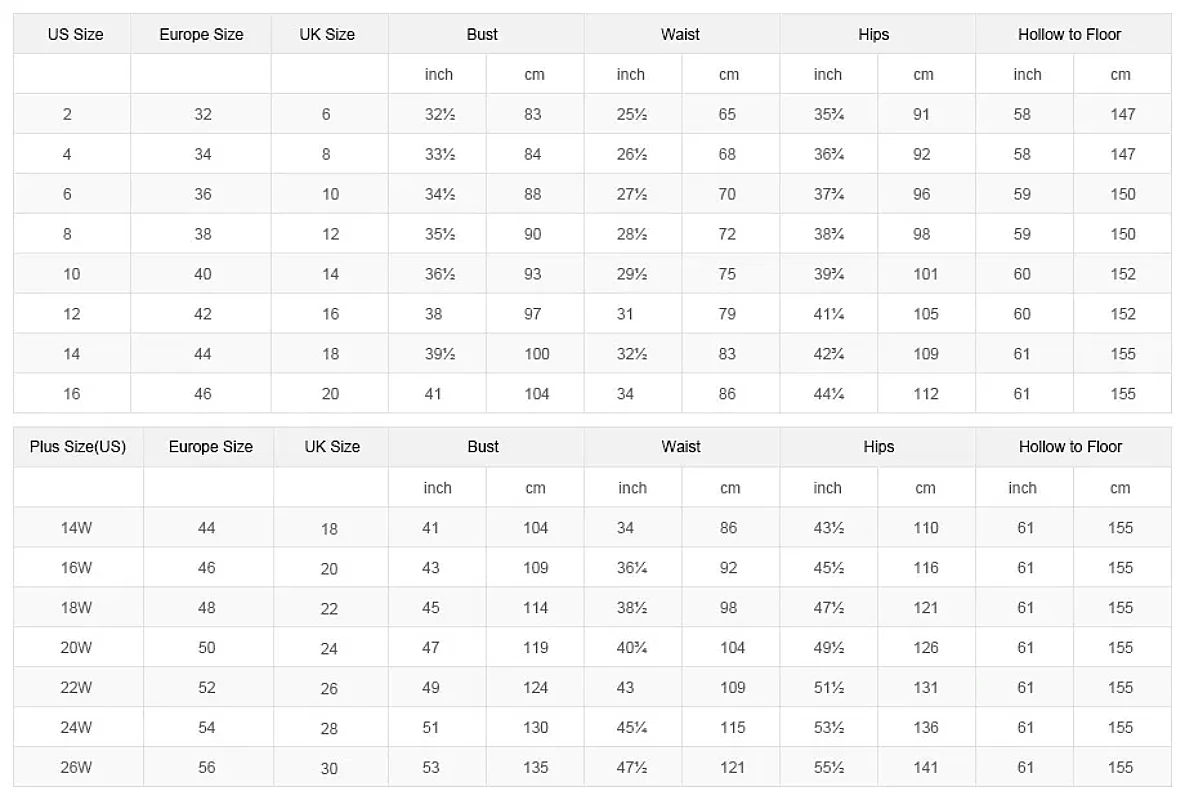The image size is (1185, 800).
Task: Click the "US Size" column header
Action: pyautogui.click(x=75, y=34)
